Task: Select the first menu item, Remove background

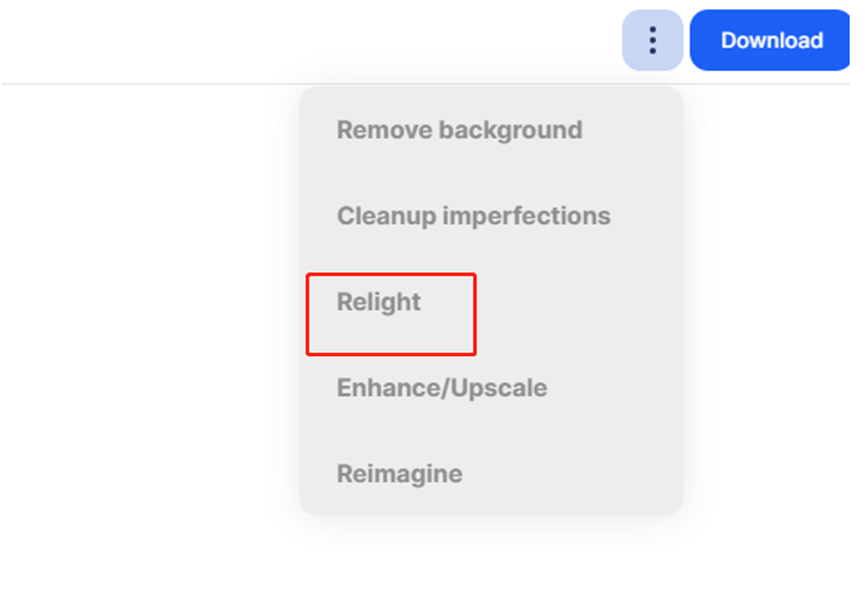Action: coord(460,131)
